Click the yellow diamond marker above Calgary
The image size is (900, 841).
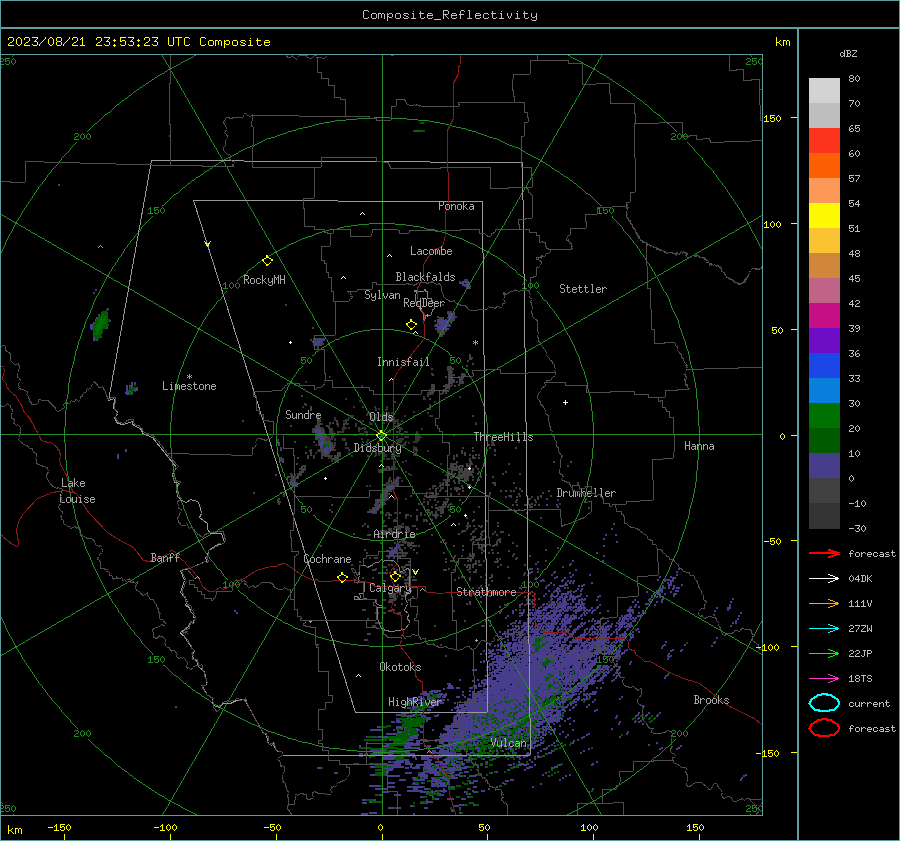395,576
